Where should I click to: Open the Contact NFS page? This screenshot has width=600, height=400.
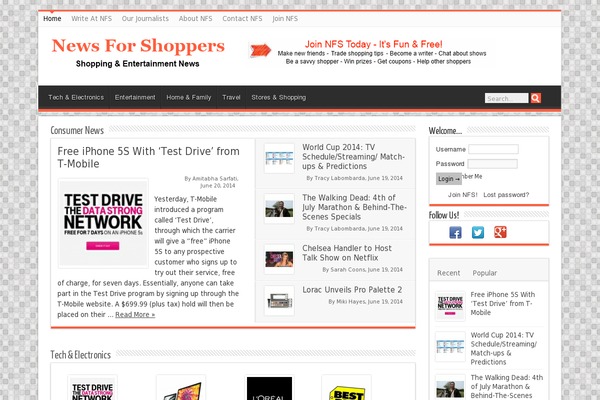[242, 18]
